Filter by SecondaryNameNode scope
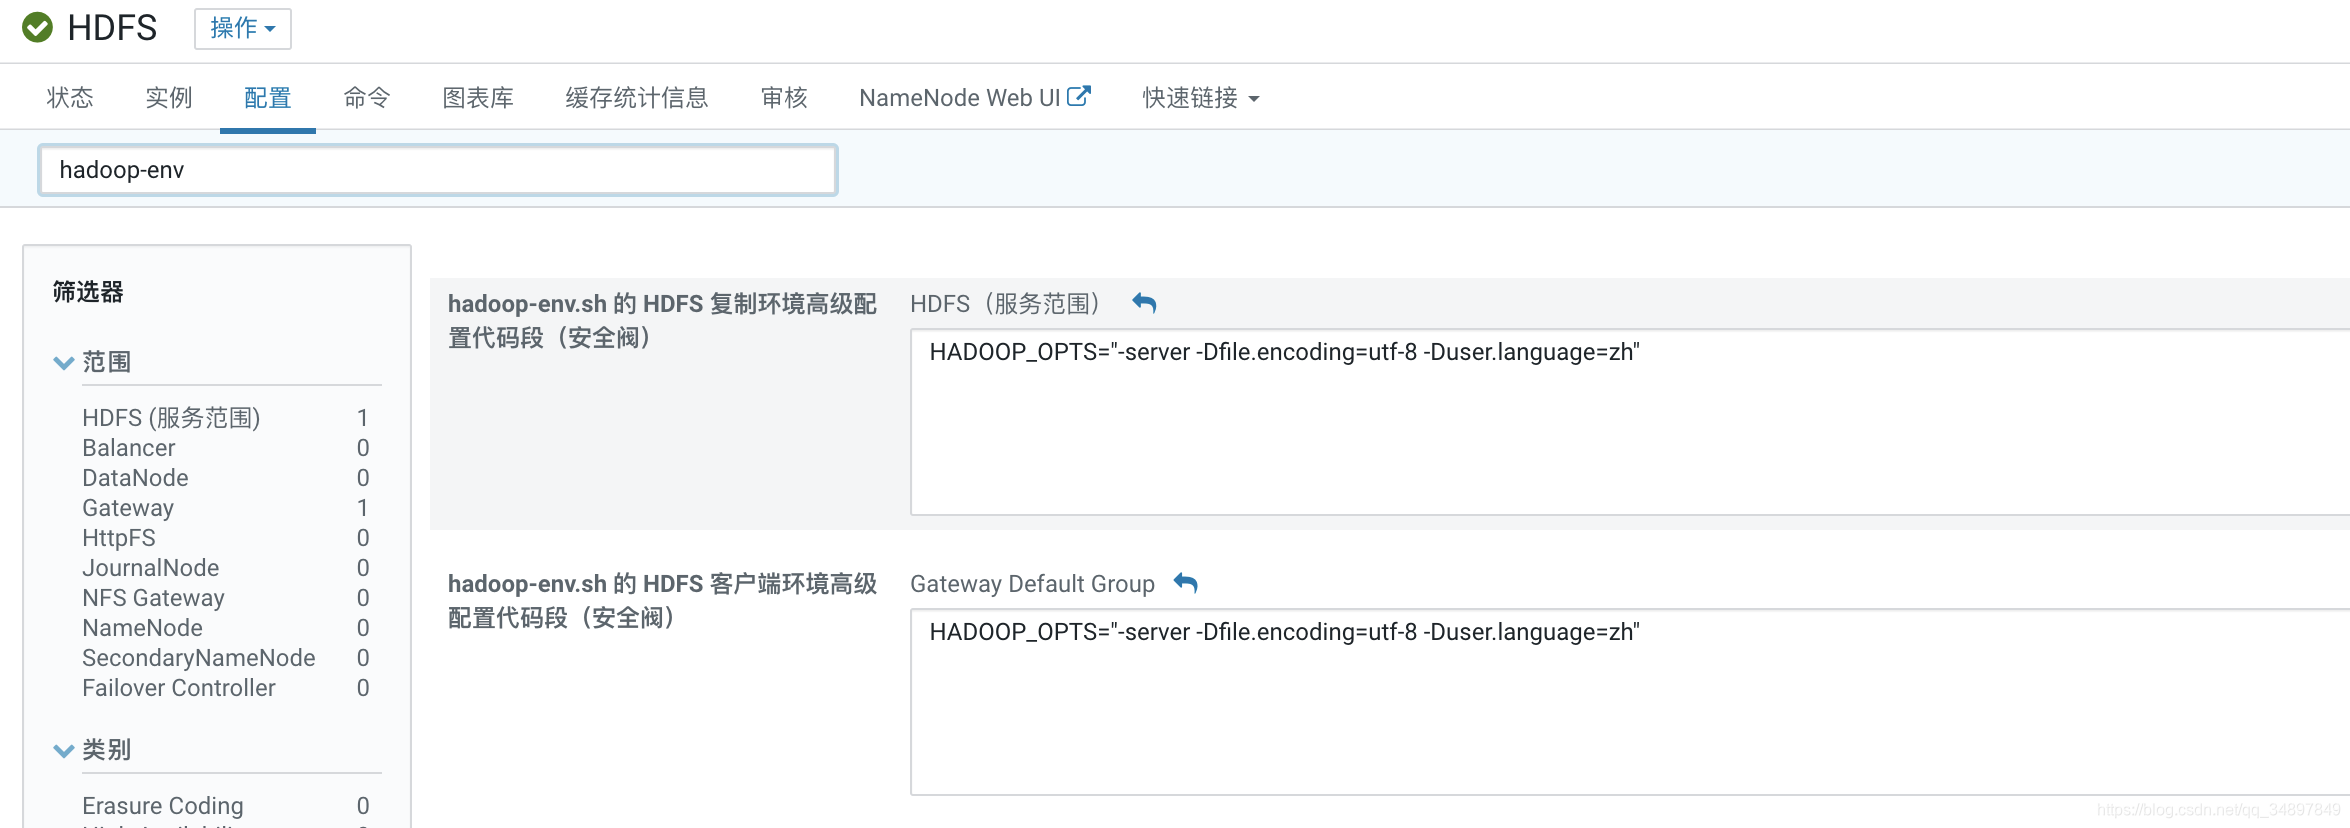This screenshot has height=828, width=2350. click(x=199, y=658)
